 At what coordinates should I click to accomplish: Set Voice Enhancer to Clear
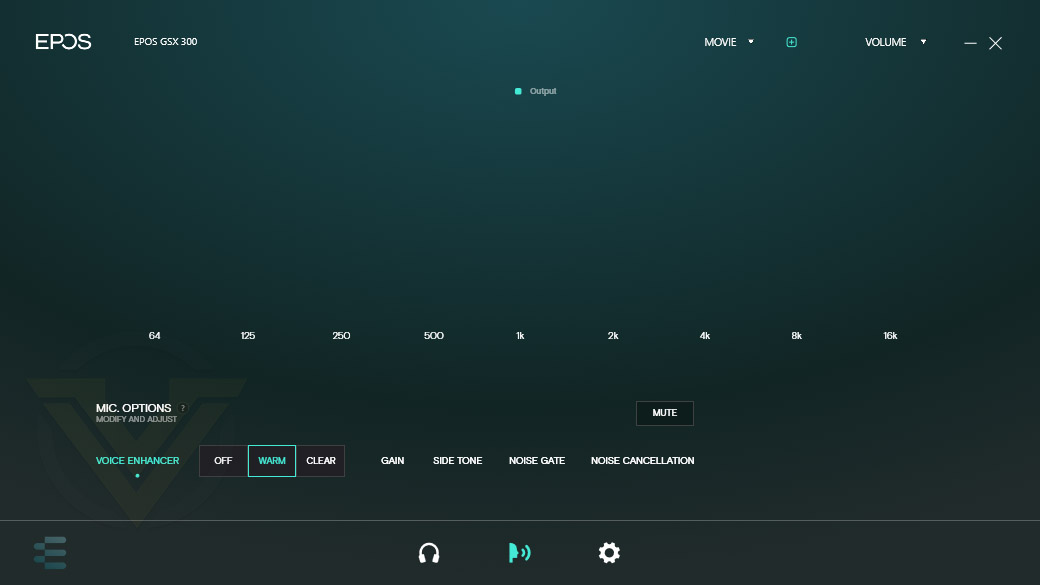320,460
